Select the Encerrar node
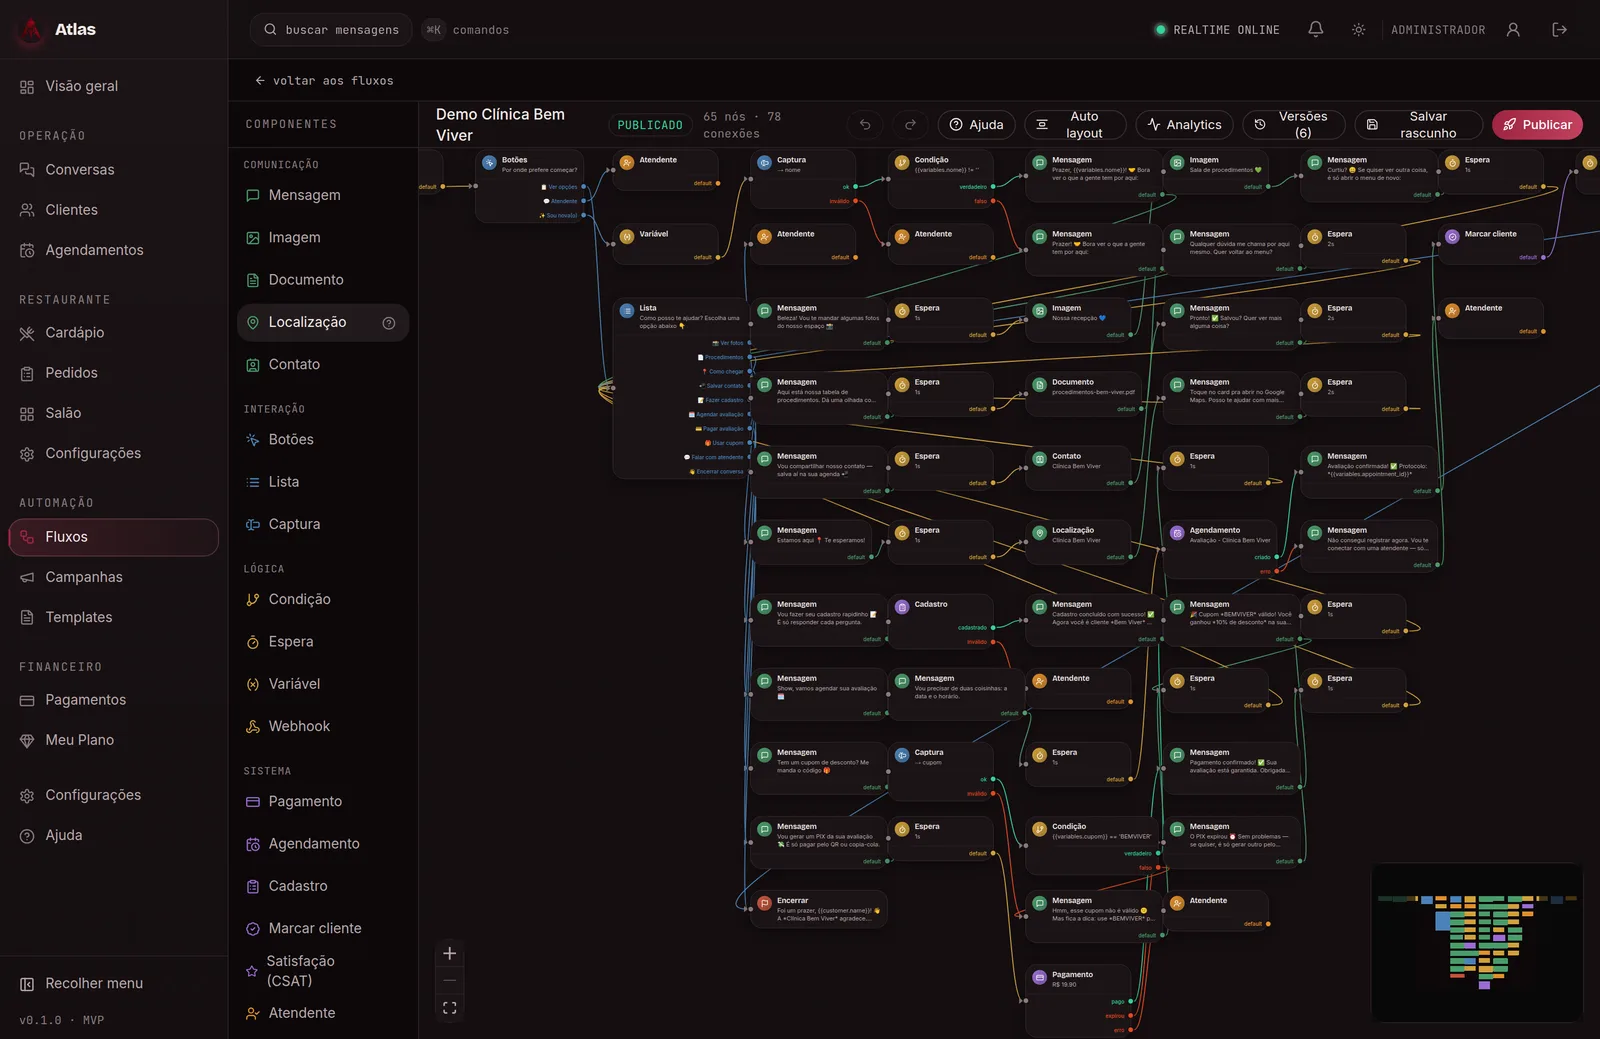 (819, 909)
